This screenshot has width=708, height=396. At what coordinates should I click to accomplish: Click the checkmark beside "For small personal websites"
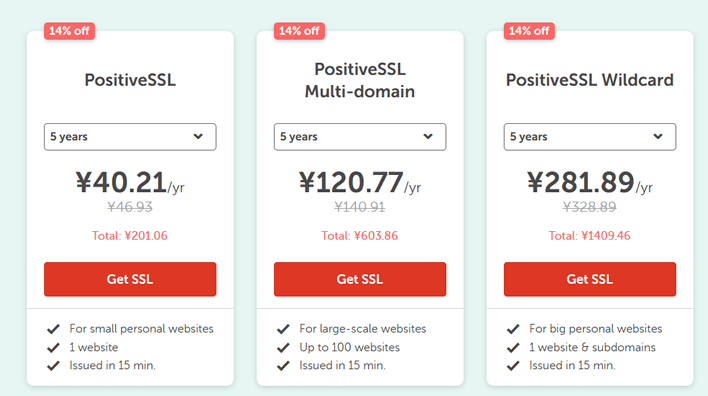tap(53, 329)
